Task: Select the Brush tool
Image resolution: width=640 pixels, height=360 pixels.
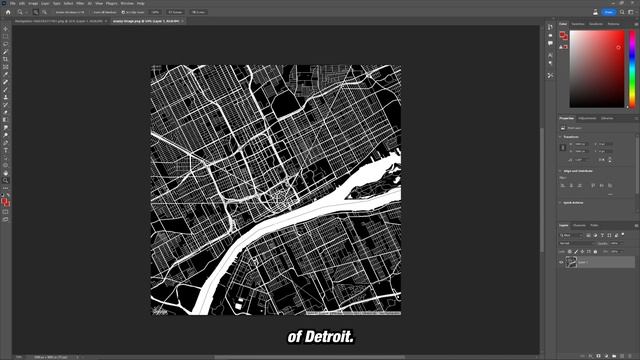Action: coord(5,90)
